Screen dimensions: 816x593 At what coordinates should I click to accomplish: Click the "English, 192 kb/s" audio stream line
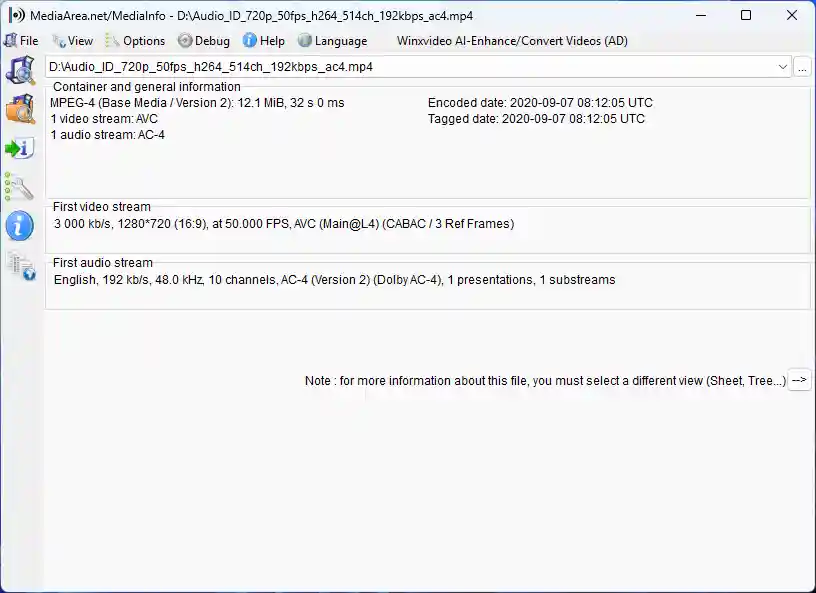tap(334, 280)
